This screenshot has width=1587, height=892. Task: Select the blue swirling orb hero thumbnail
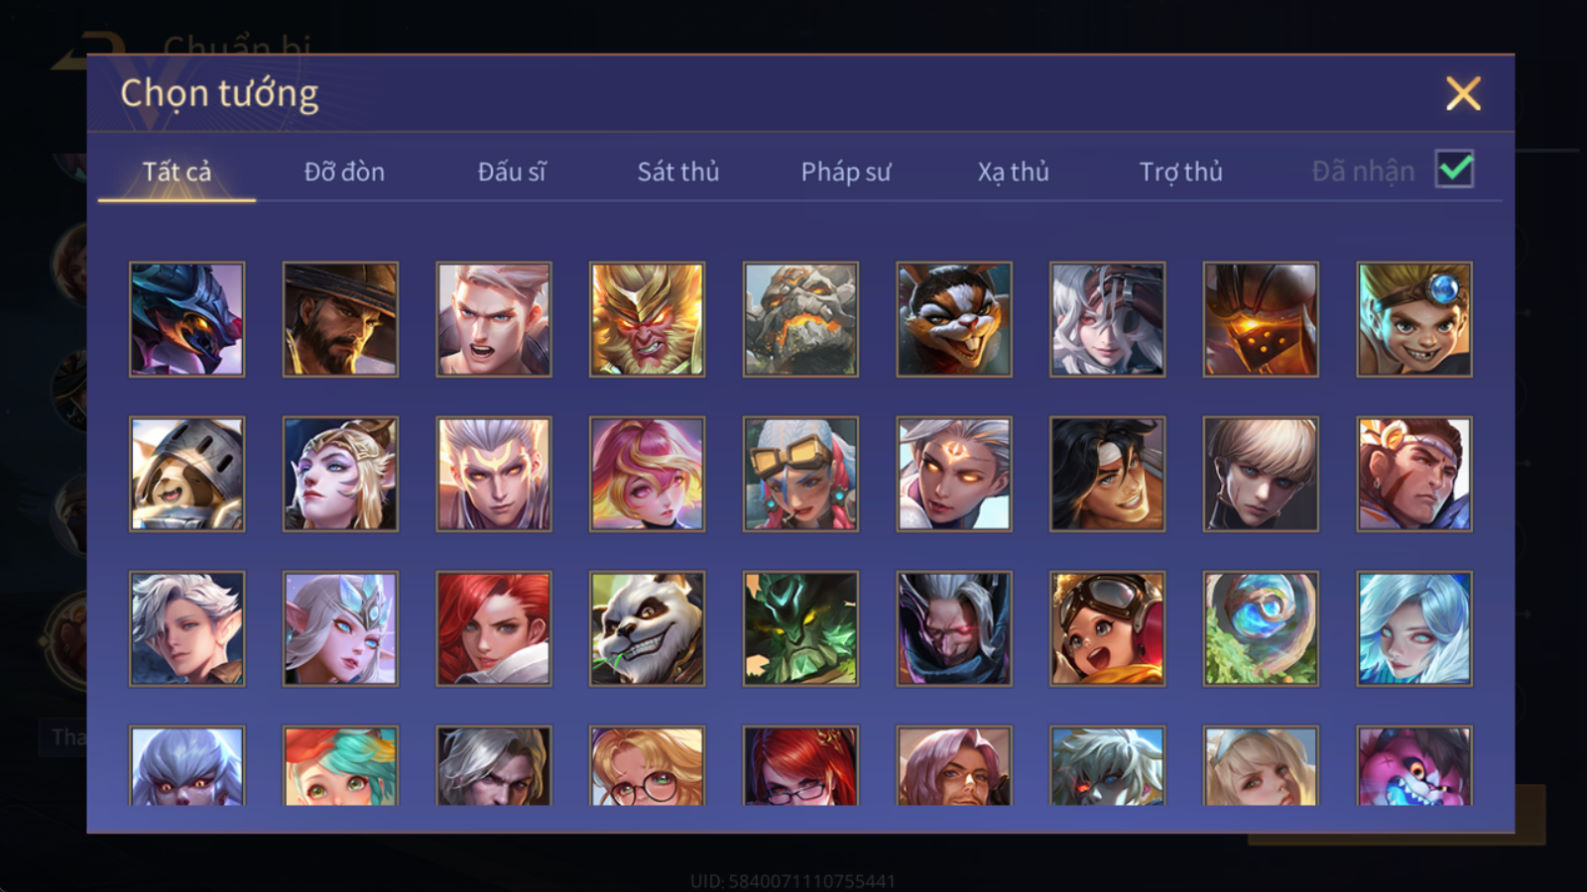click(1260, 628)
